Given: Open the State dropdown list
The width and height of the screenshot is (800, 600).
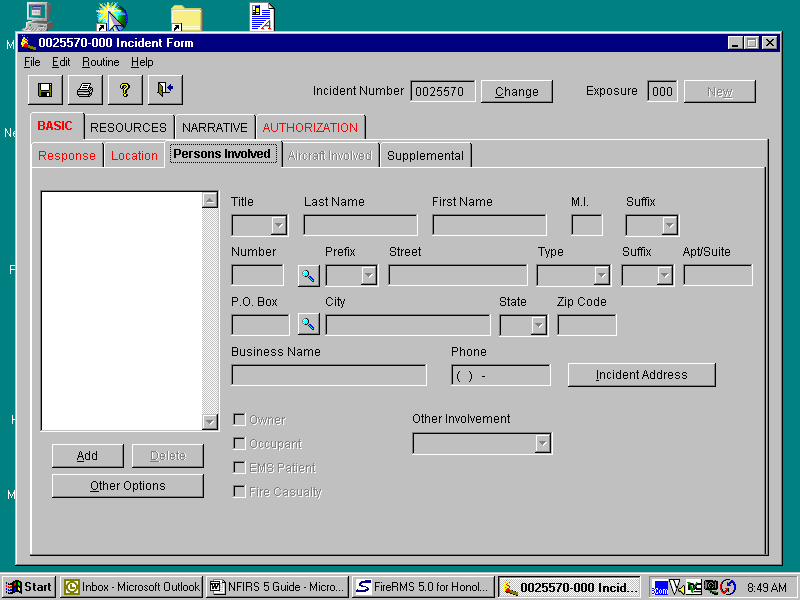Looking at the screenshot, I should tap(538, 325).
